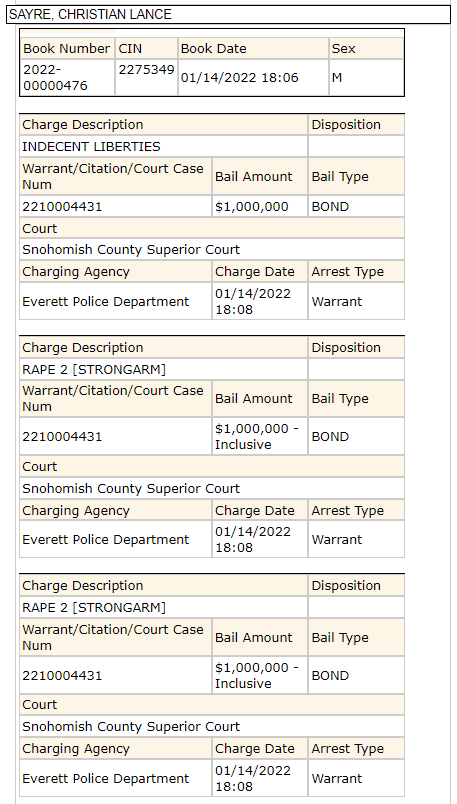This screenshot has height=804, width=457.
Task: Click first Everett Police Department agency cell
Action: 115,302
